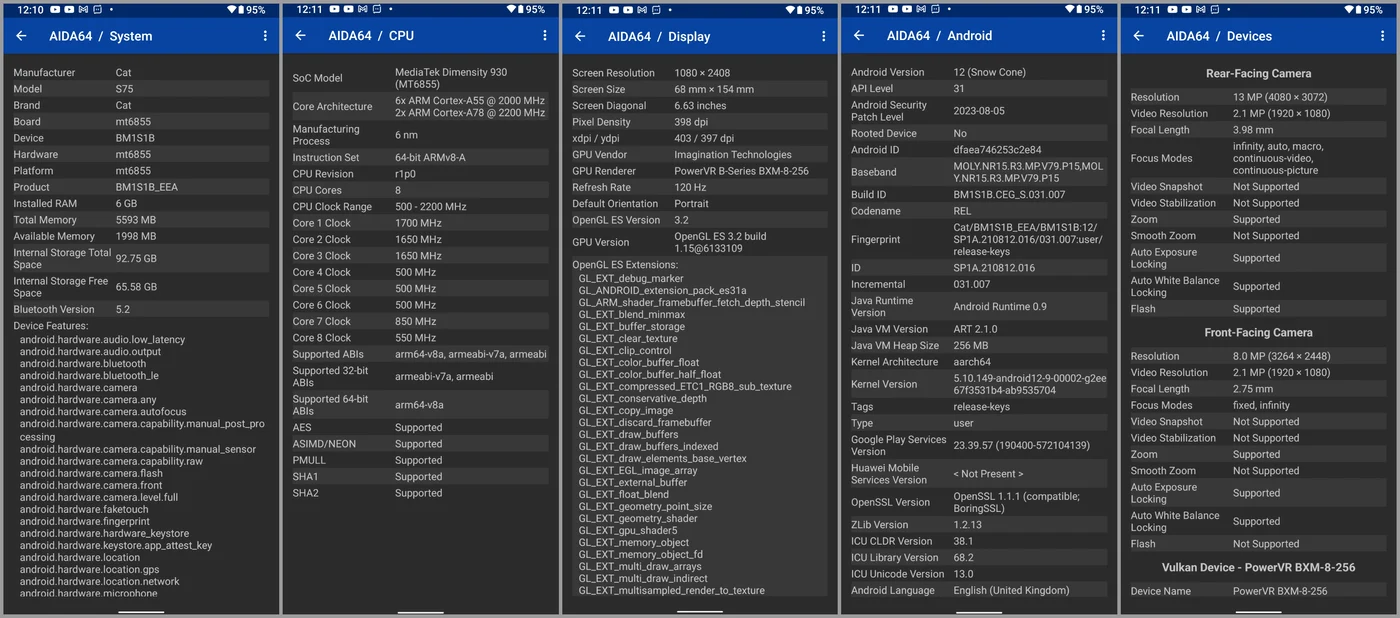The image size is (1400, 618).
Task: Select the AES Supported row
Action: (x=419, y=428)
